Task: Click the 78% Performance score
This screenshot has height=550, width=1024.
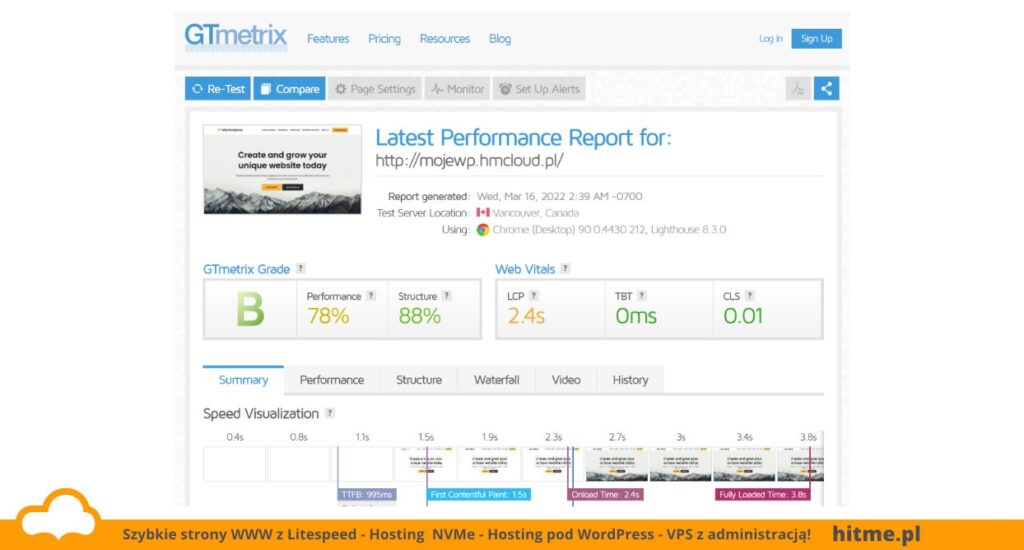Action: click(328, 316)
